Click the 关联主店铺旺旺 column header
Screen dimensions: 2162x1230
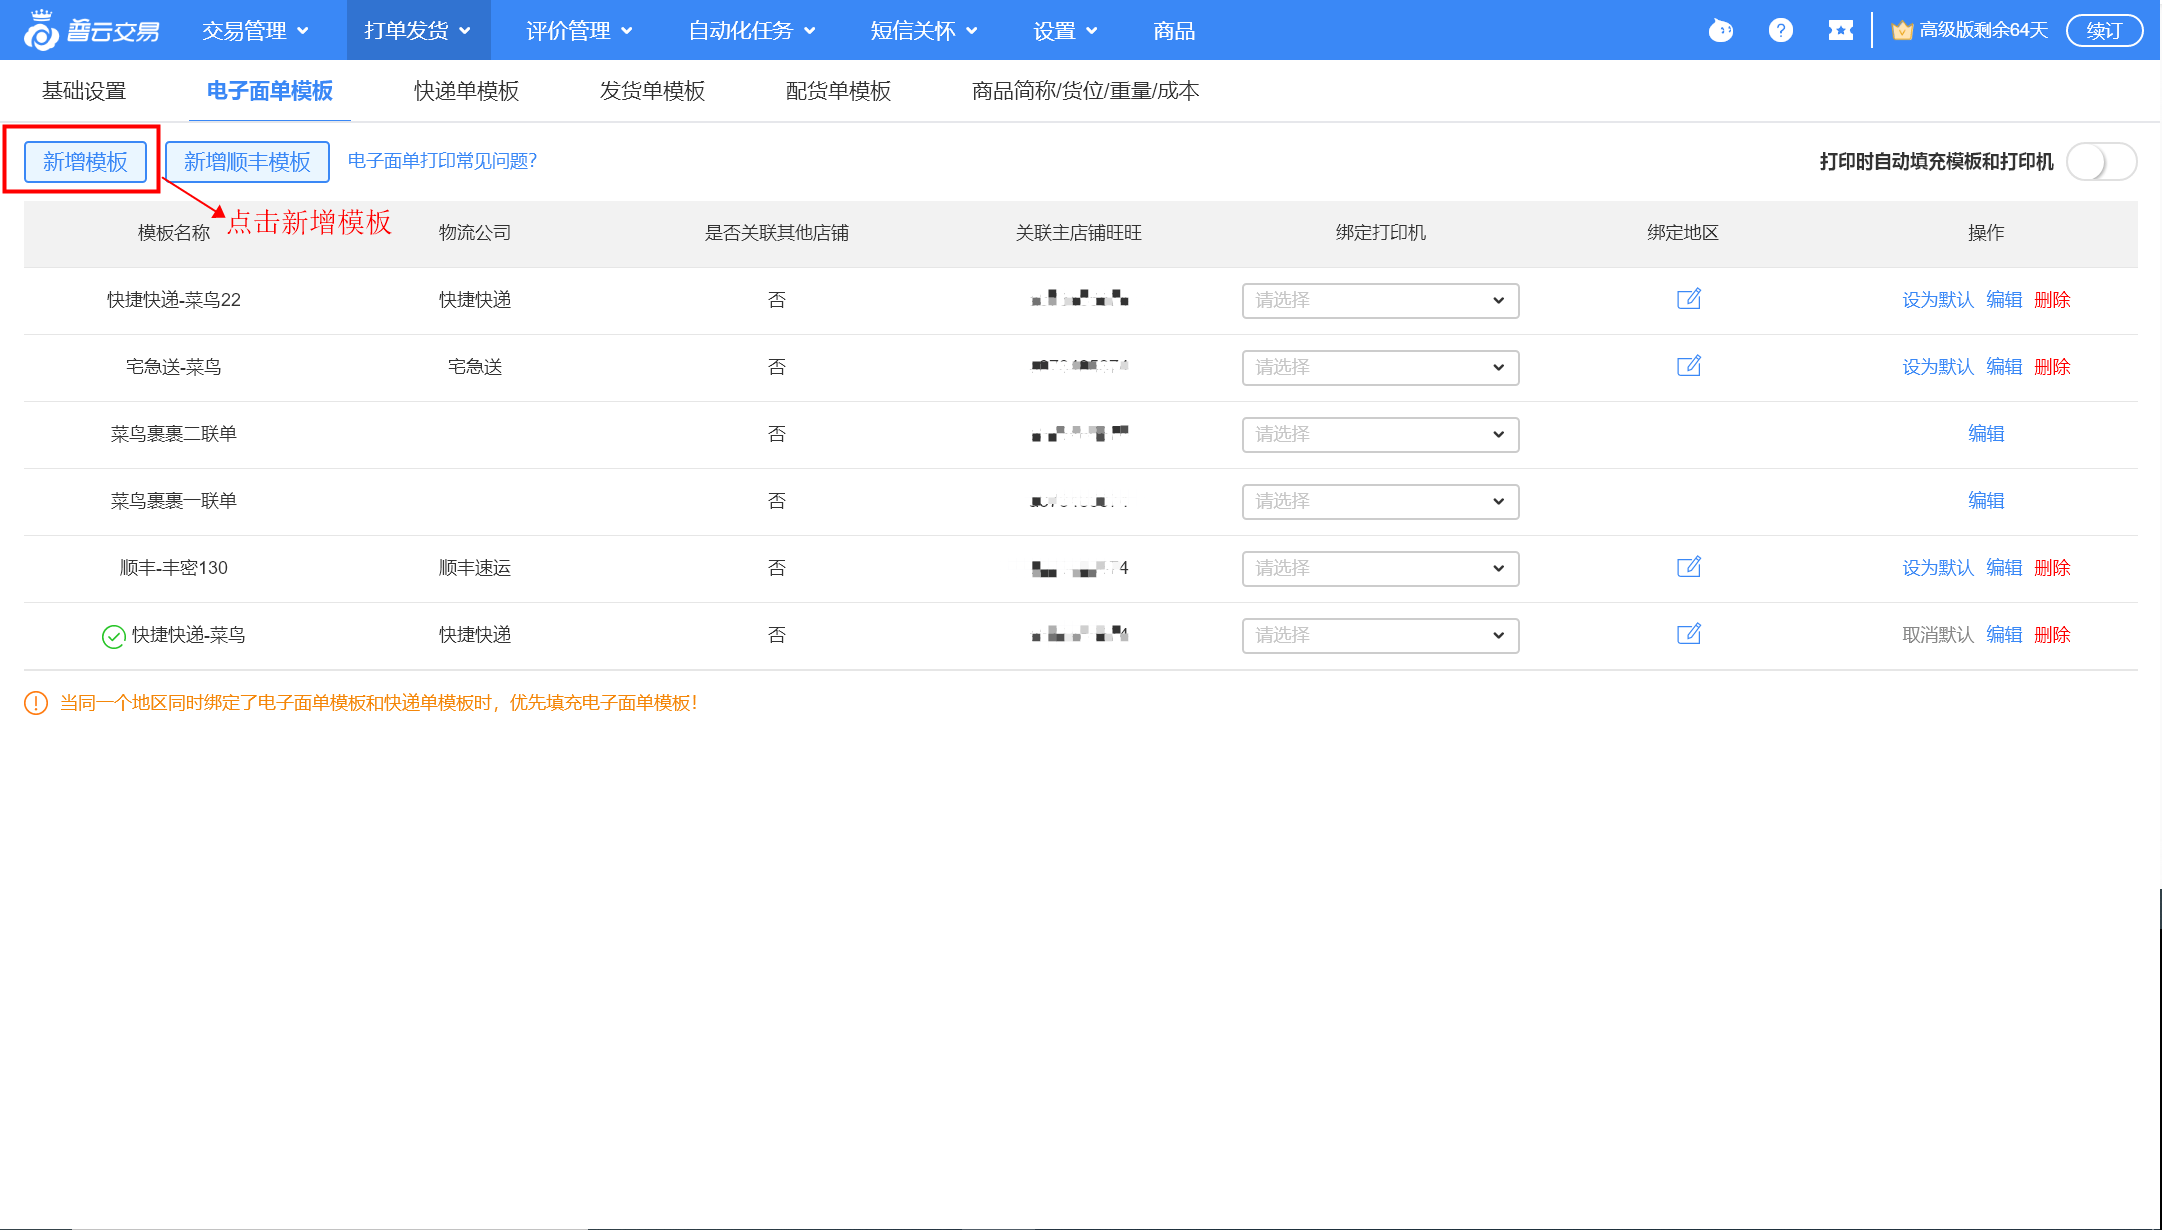click(x=1078, y=233)
